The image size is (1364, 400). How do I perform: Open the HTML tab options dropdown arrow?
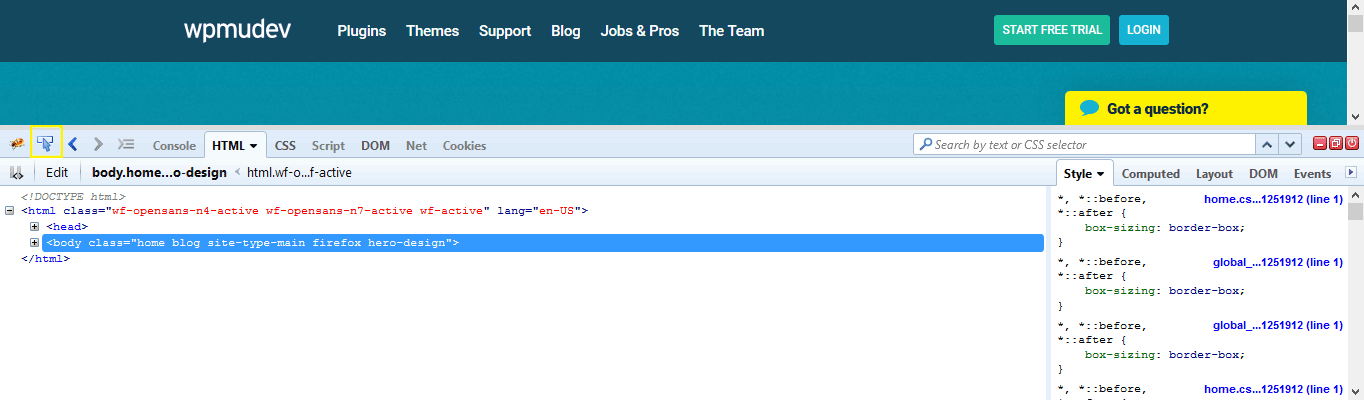[x=254, y=146]
